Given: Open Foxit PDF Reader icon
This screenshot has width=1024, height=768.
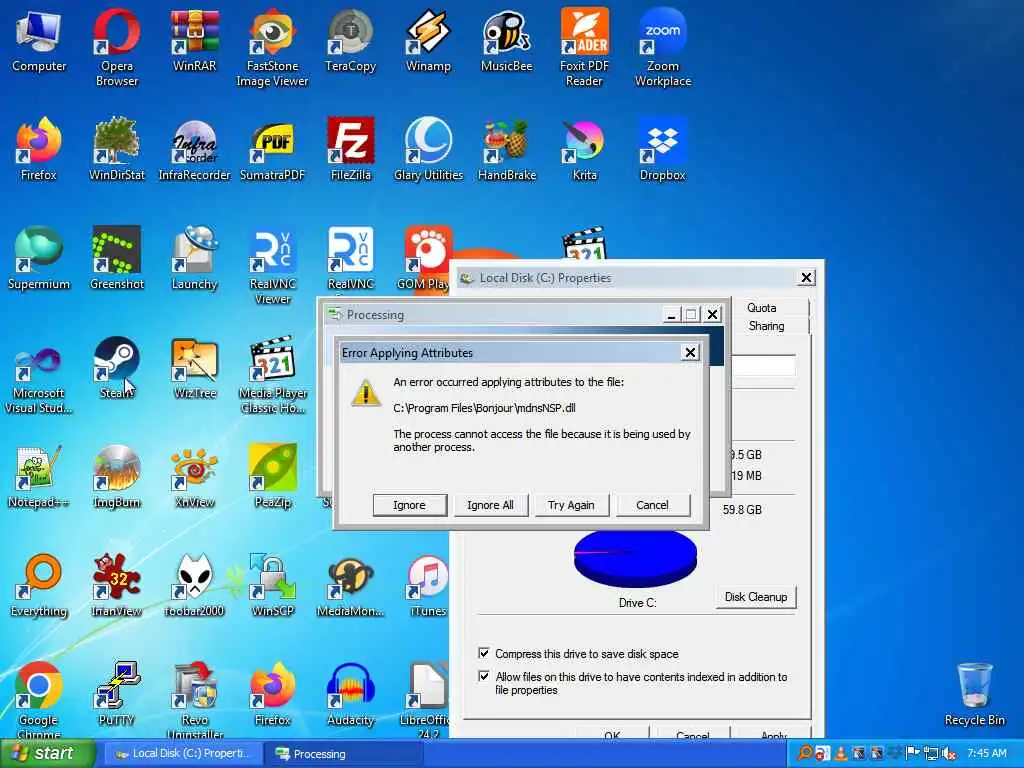Looking at the screenshot, I should coord(584,47).
